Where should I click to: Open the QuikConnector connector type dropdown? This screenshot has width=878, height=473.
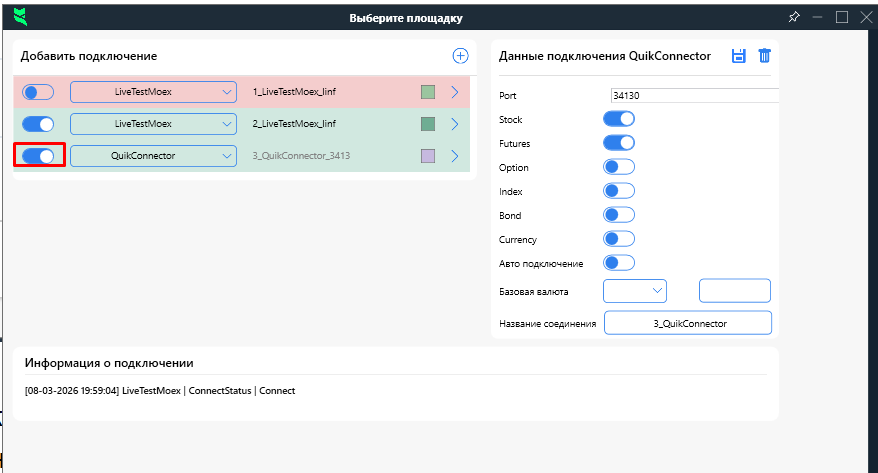coord(153,156)
